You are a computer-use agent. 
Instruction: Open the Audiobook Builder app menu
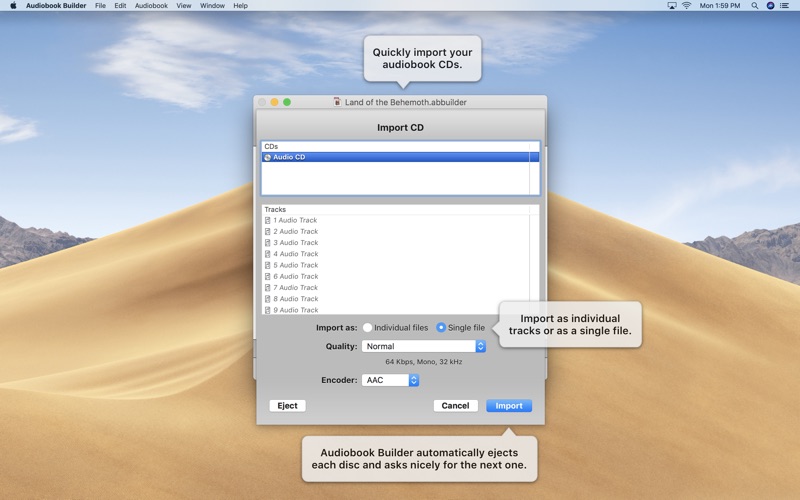tap(56, 6)
